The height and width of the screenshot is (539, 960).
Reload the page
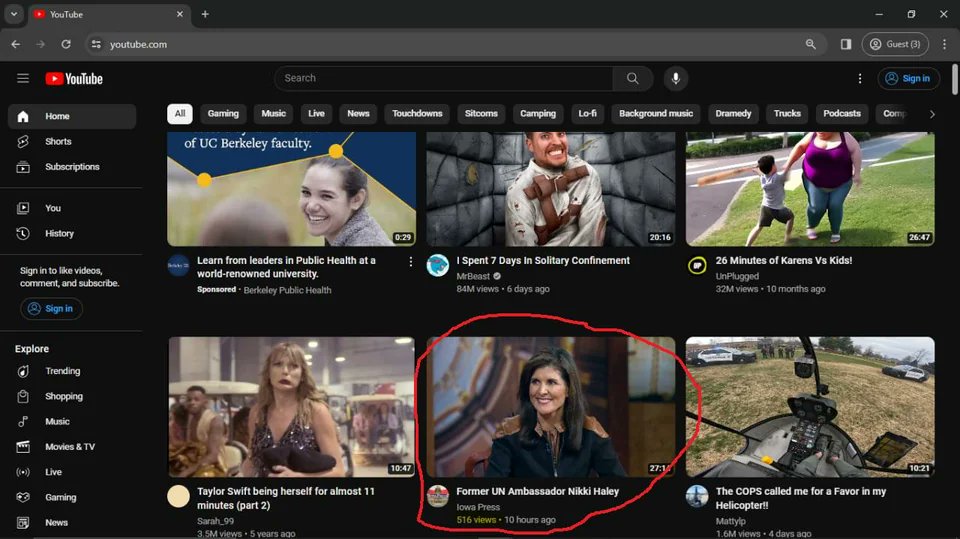[x=66, y=44]
